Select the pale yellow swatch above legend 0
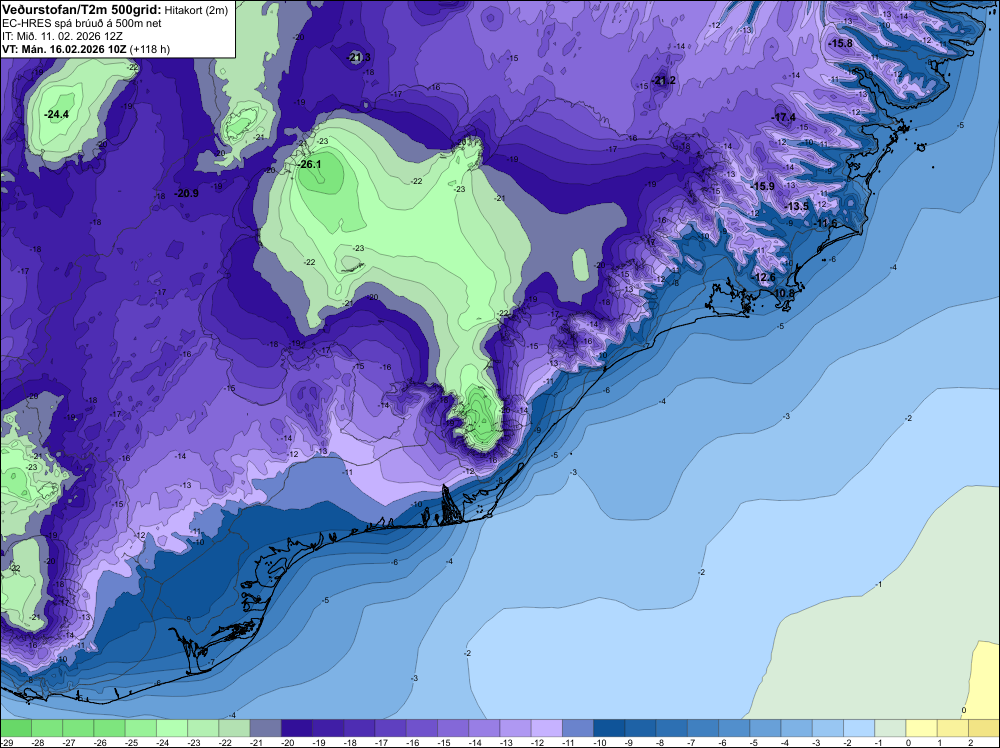Screen dimensions: 1000x748 pos(921,728)
